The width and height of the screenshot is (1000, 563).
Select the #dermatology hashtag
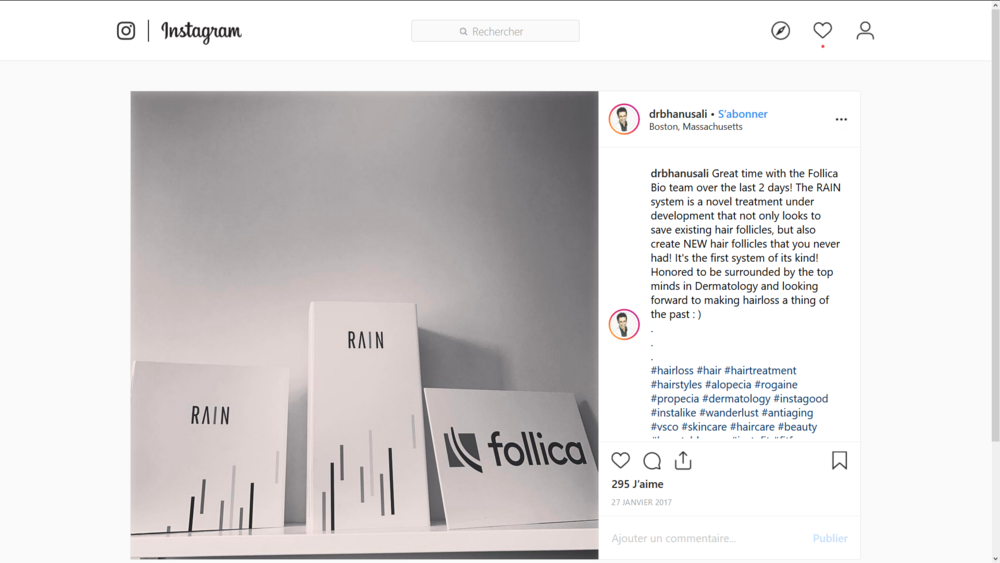coord(736,398)
